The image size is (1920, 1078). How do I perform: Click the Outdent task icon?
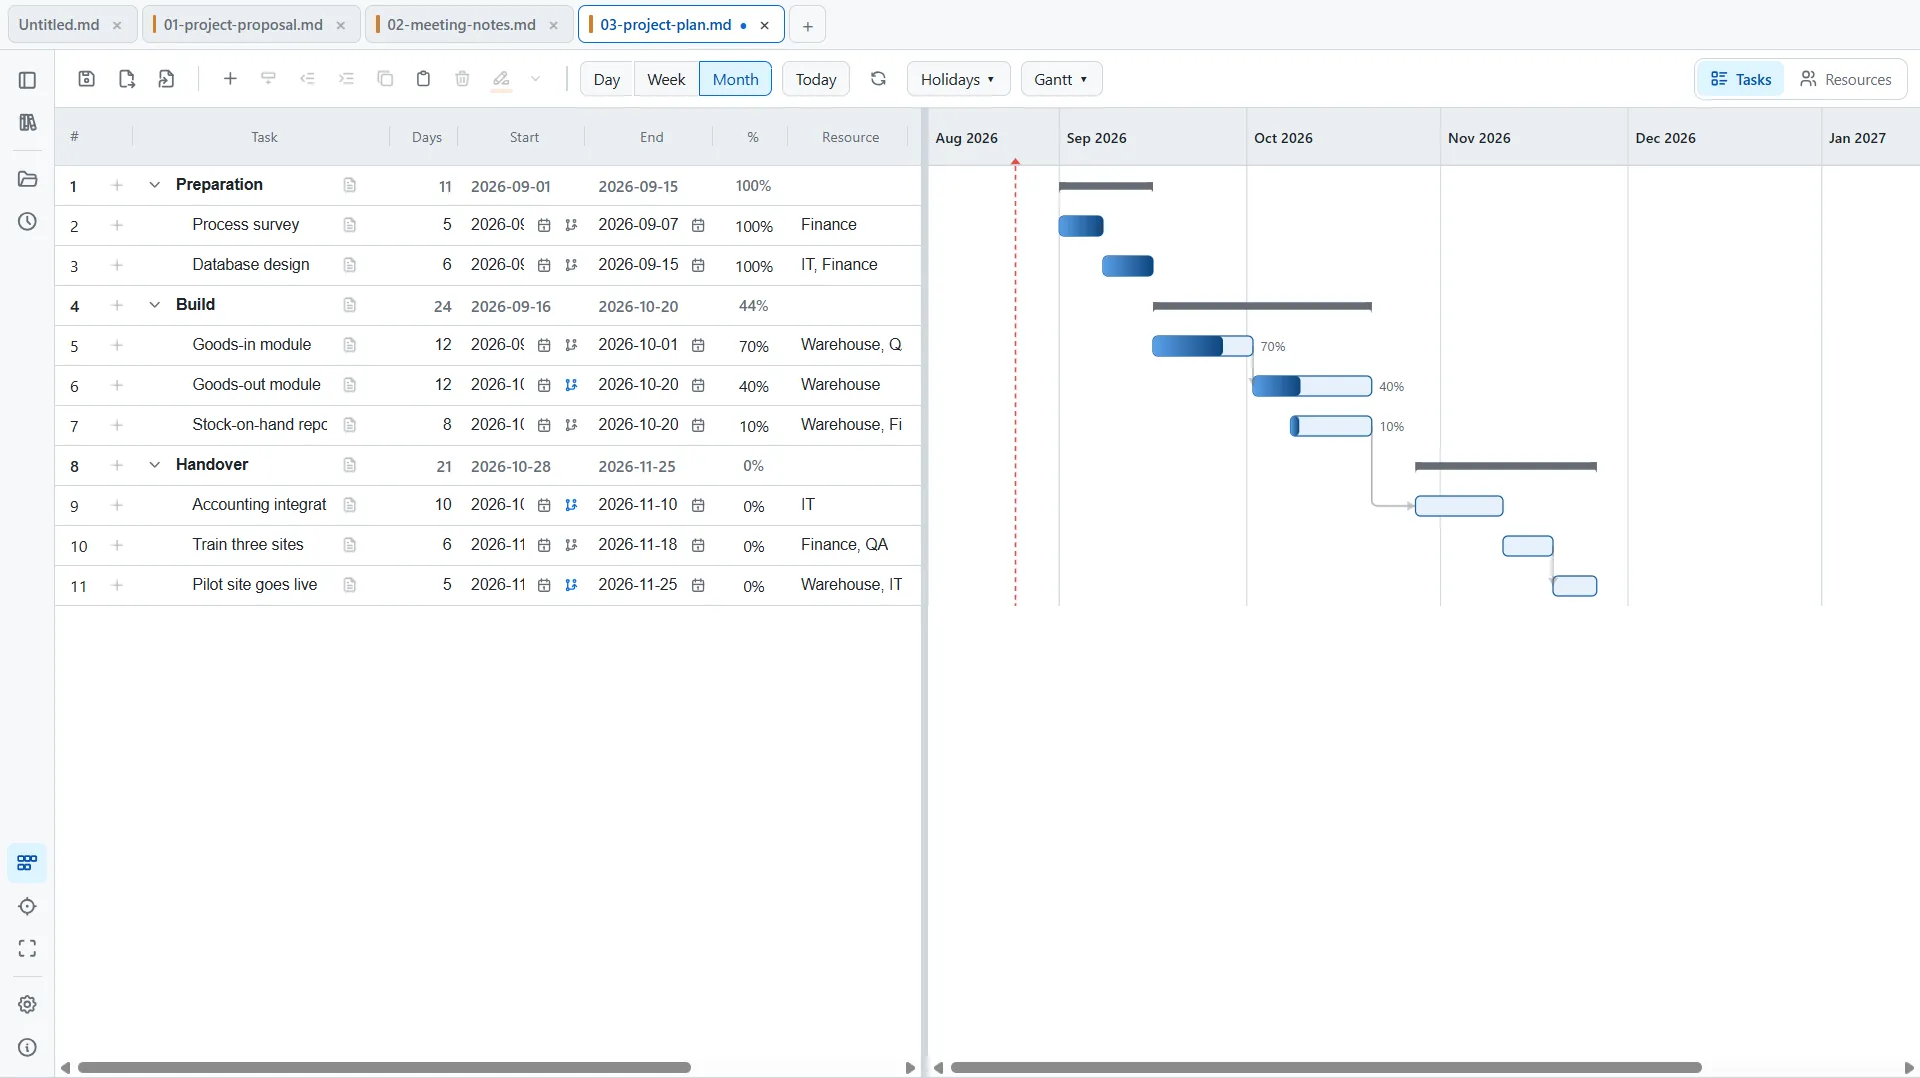(308, 79)
